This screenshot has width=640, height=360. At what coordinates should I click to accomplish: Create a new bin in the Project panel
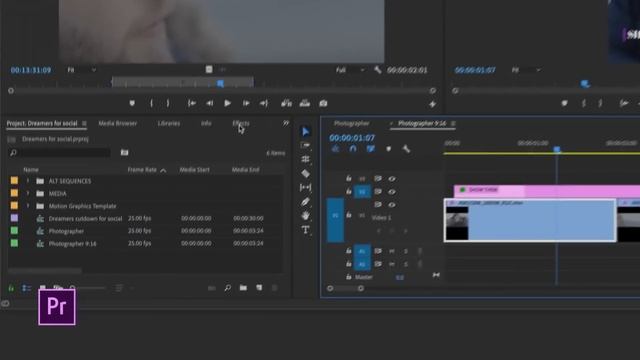tap(243, 288)
